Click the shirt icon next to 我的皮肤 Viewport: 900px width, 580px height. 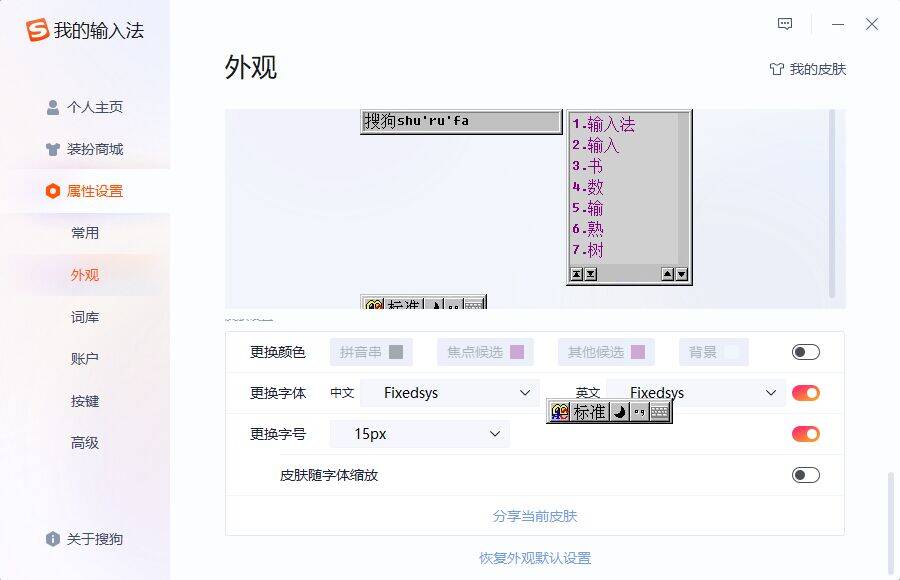point(777,69)
